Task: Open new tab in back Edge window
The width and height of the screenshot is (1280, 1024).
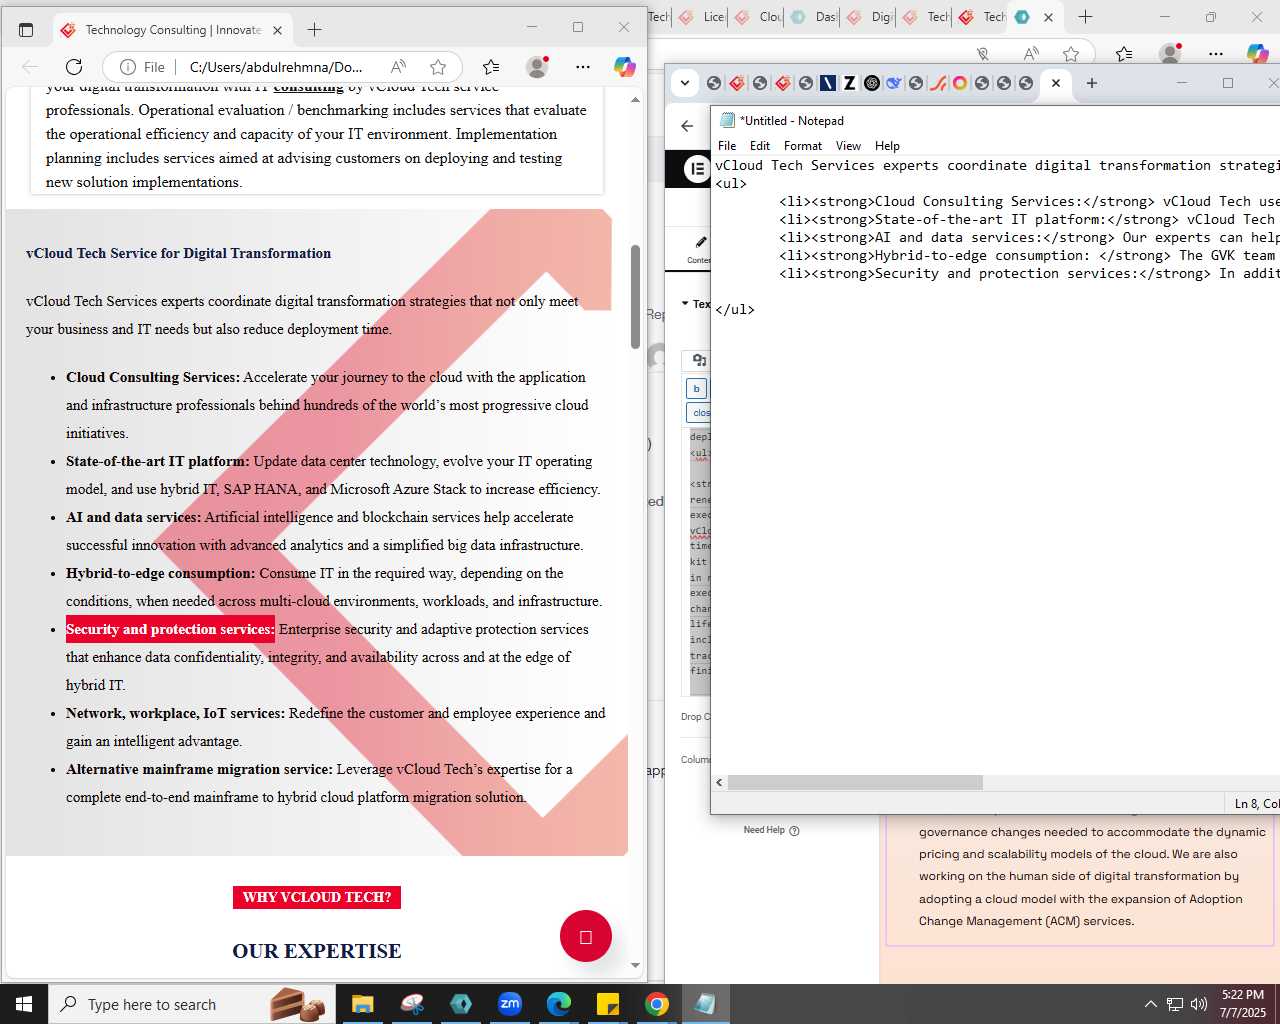Action: coord(1086,17)
